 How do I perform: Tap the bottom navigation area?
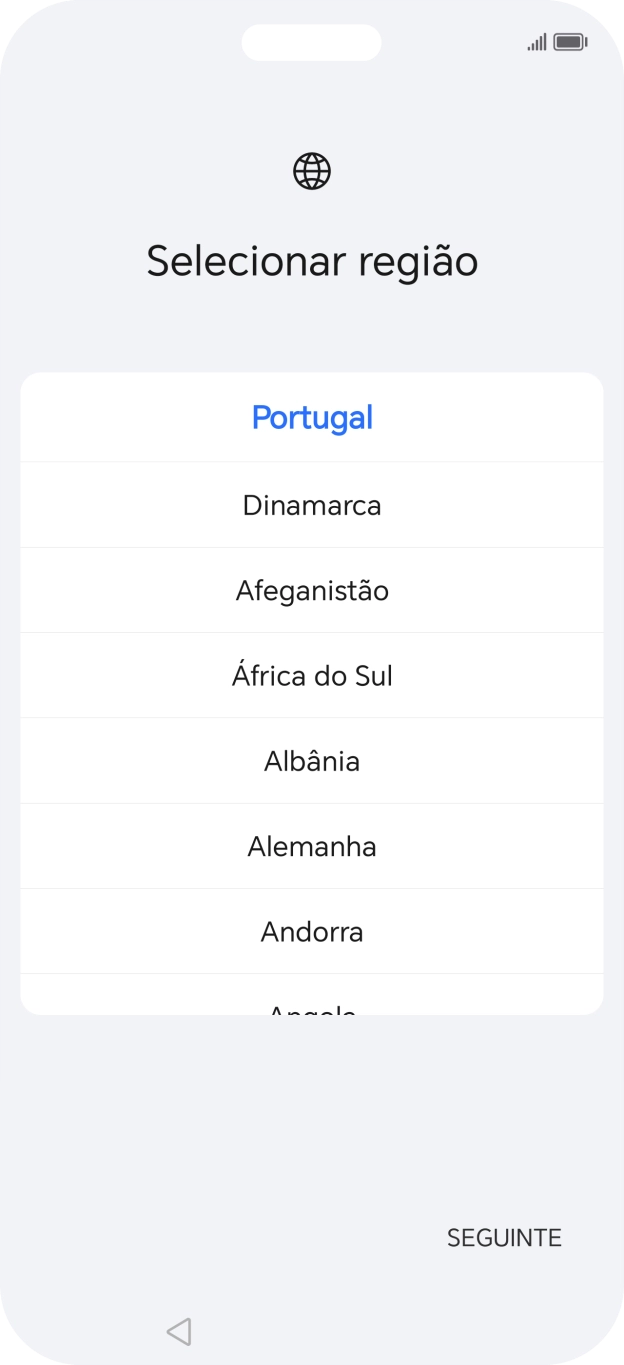pos(311,1331)
